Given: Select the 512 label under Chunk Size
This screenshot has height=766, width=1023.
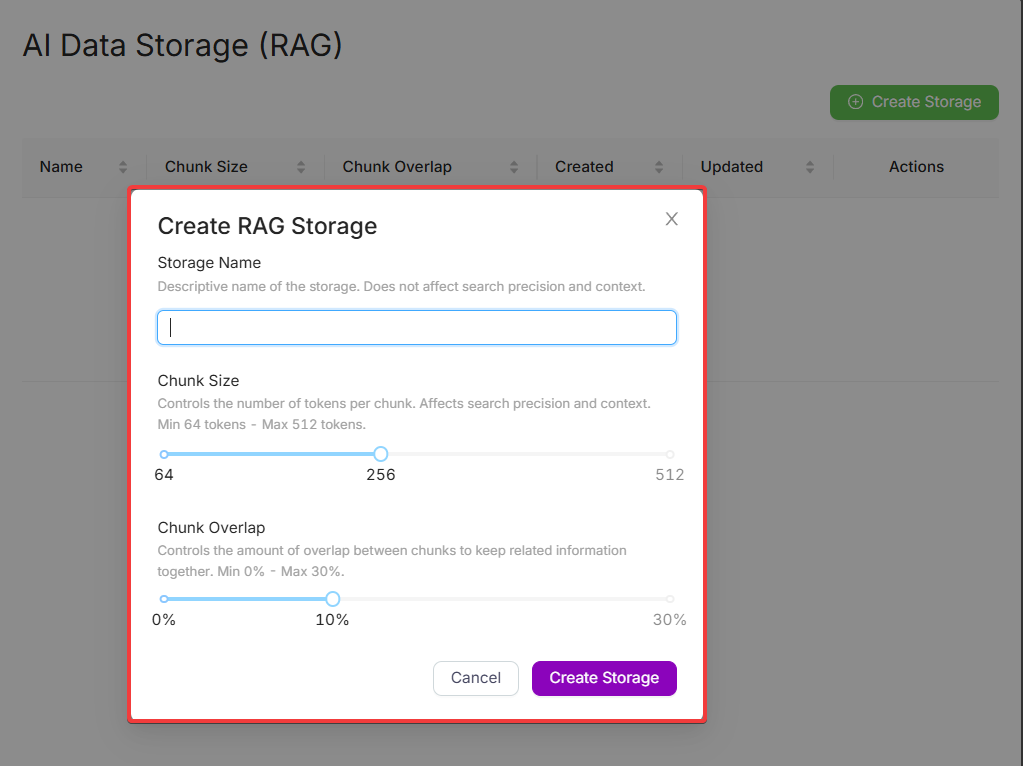Looking at the screenshot, I should 669,475.
